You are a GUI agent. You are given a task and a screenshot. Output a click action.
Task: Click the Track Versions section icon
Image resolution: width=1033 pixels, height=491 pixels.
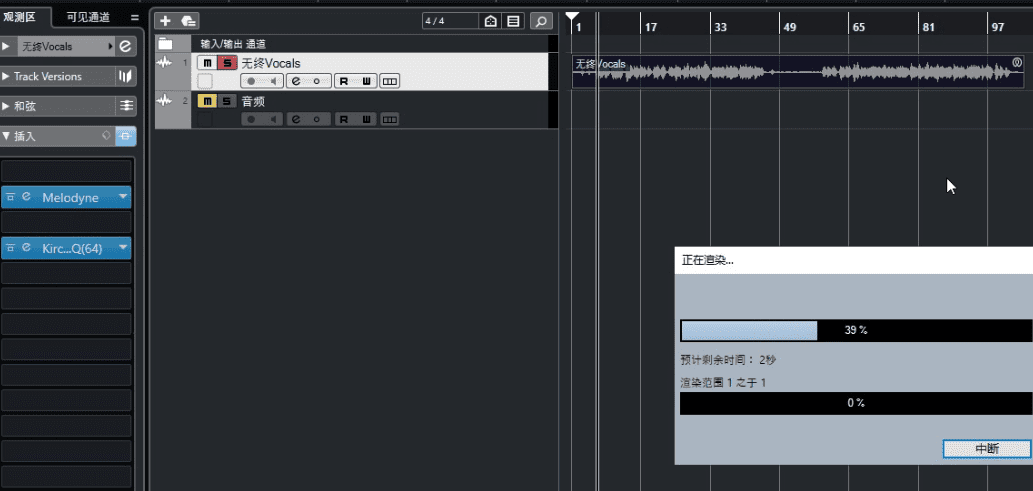tap(126, 76)
